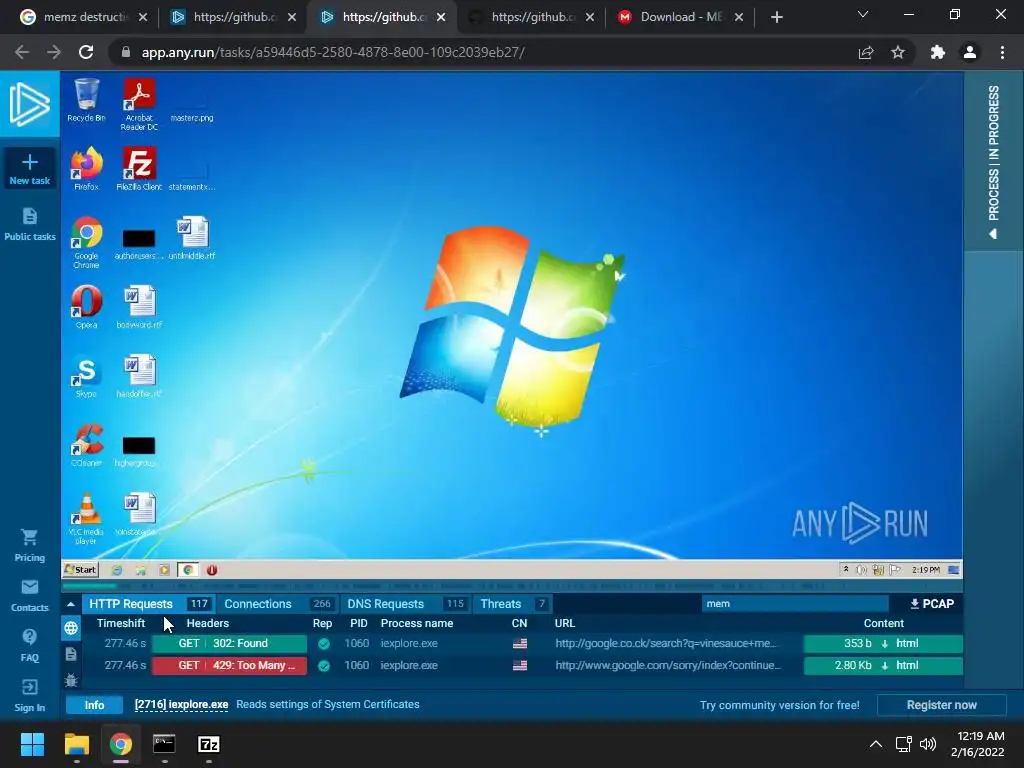Open the volume control in the system tray
The image size is (1024, 768).
927,744
